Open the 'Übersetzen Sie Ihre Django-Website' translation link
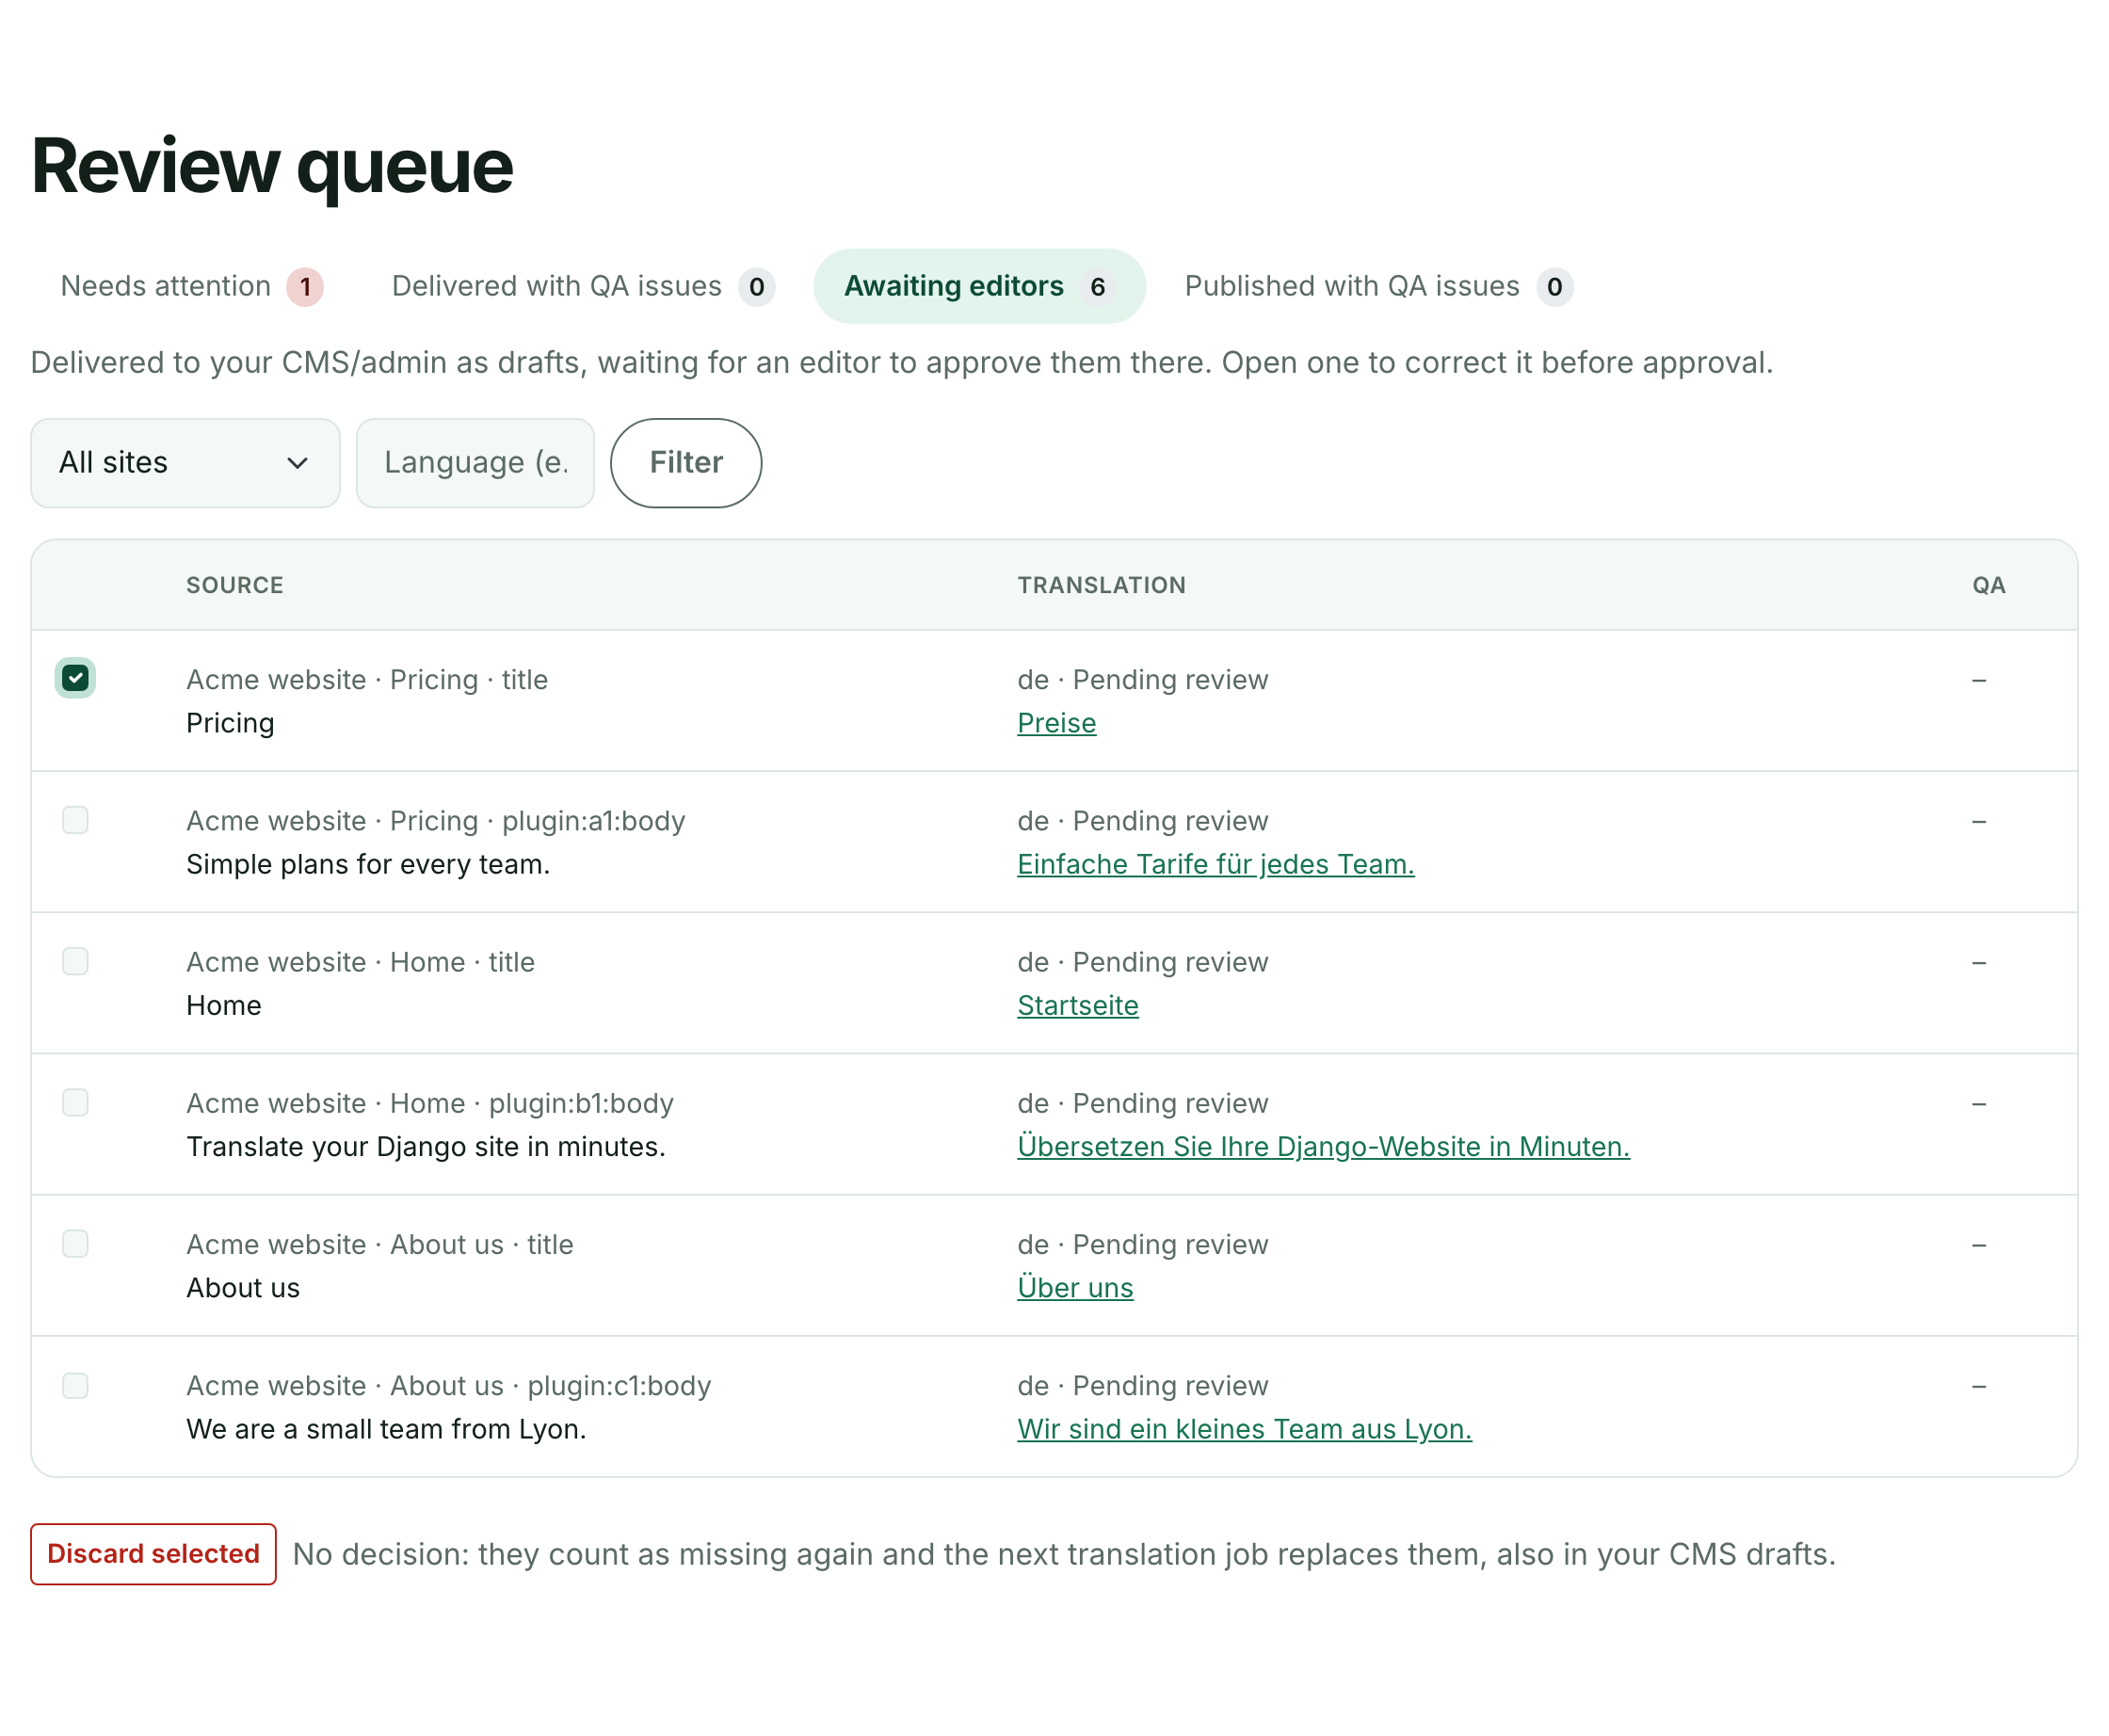 (1323, 1145)
